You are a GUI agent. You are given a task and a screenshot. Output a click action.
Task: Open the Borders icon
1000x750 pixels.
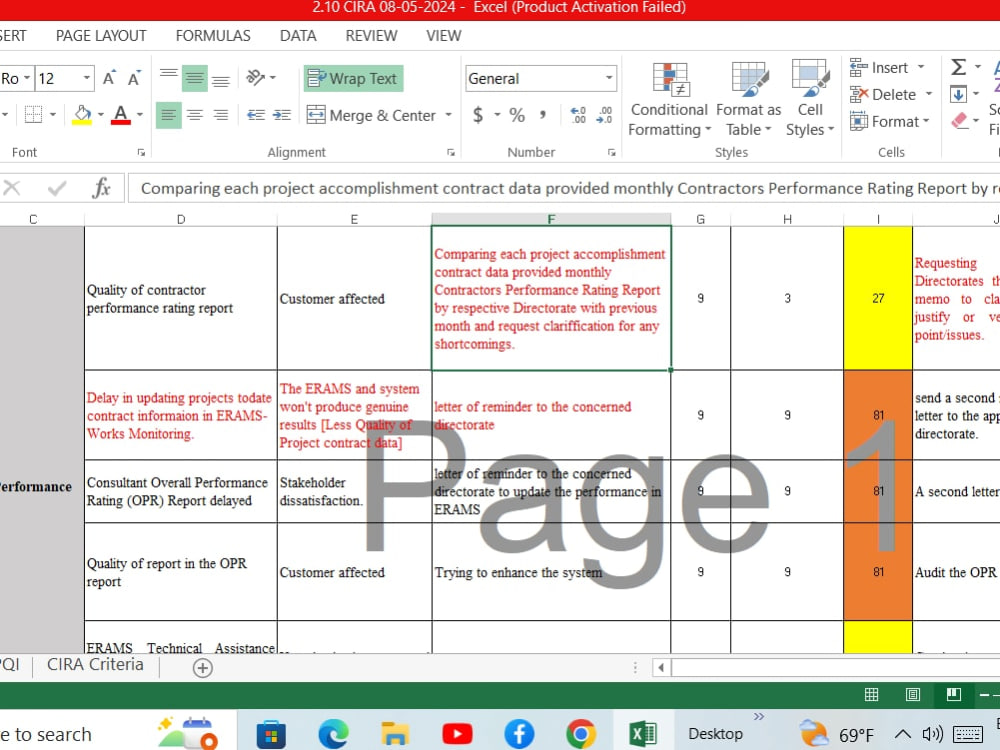click(33, 115)
